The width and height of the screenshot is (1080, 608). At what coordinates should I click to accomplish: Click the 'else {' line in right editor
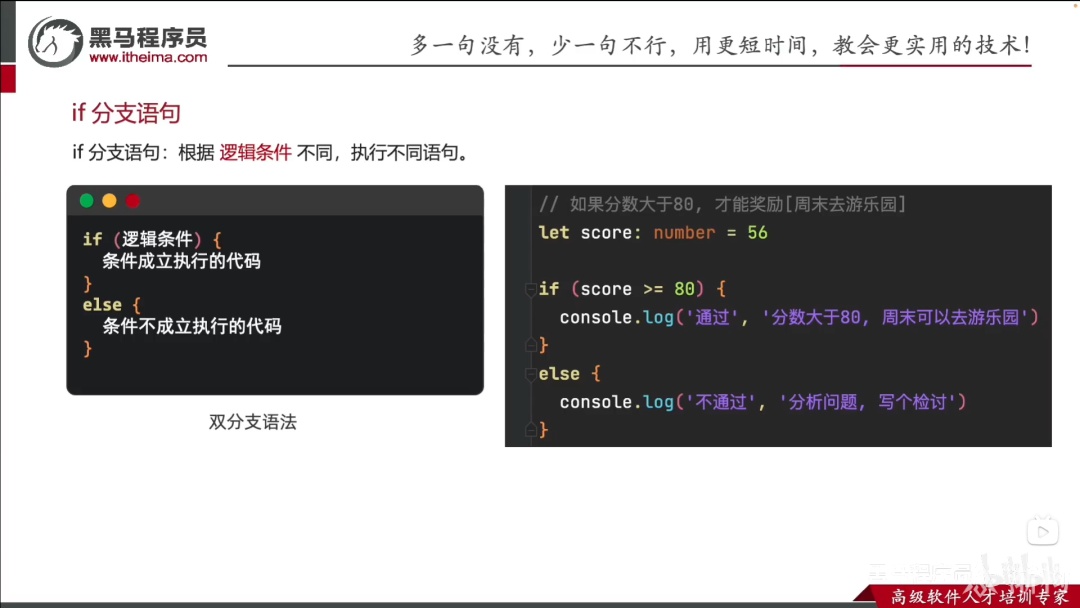tap(570, 374)
